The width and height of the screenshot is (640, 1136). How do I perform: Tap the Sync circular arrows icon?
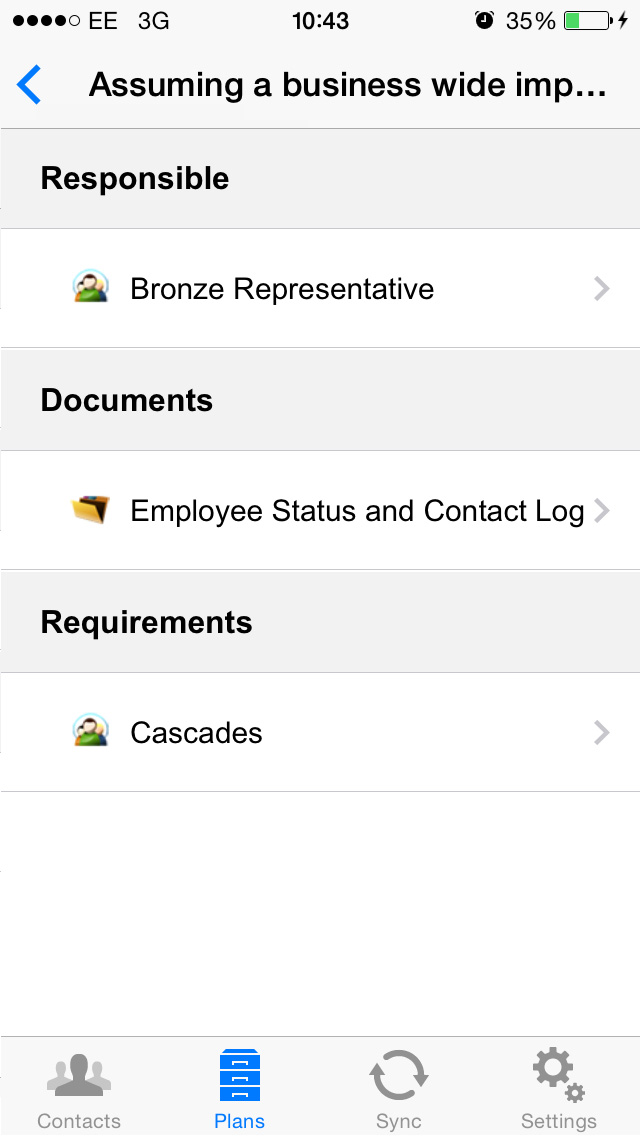pos(399,1076)
